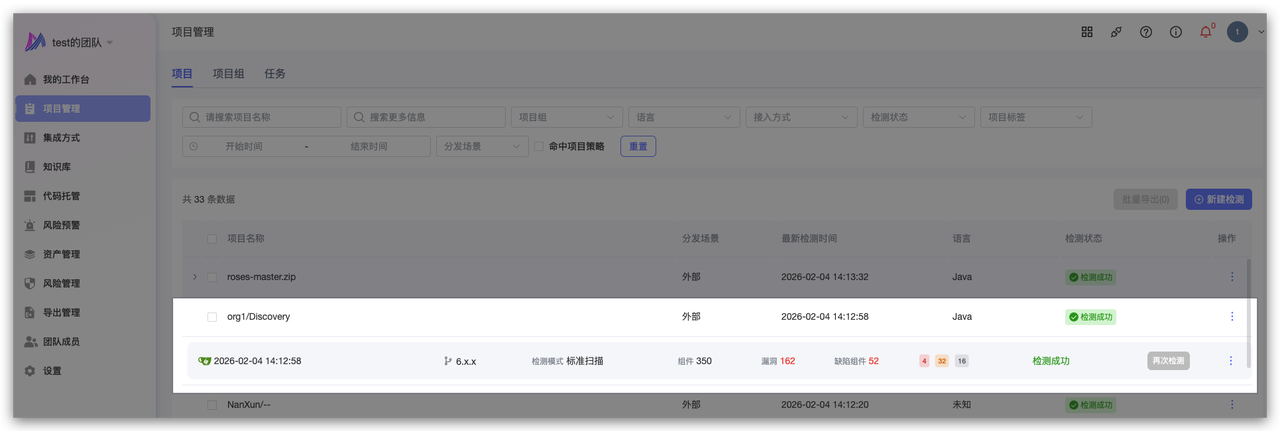Switch to the 项目组 tab

[x=229, y=74]
